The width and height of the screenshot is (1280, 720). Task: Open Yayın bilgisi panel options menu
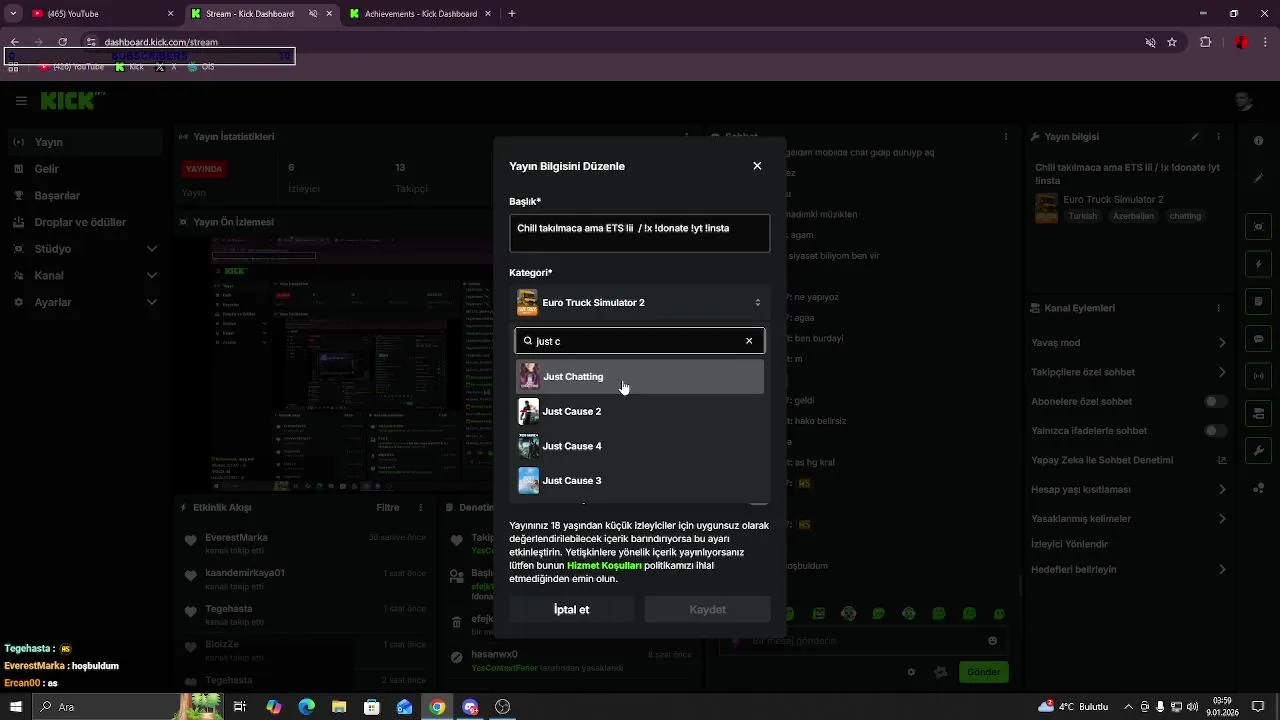coord(1219,137)
